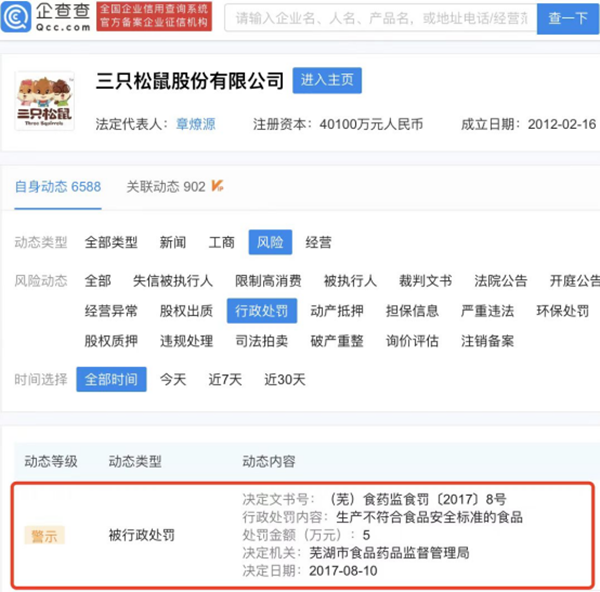Click the 三只松鼠 company logo thumbnail
The image size is (600, 592).
tap(45, 101)
